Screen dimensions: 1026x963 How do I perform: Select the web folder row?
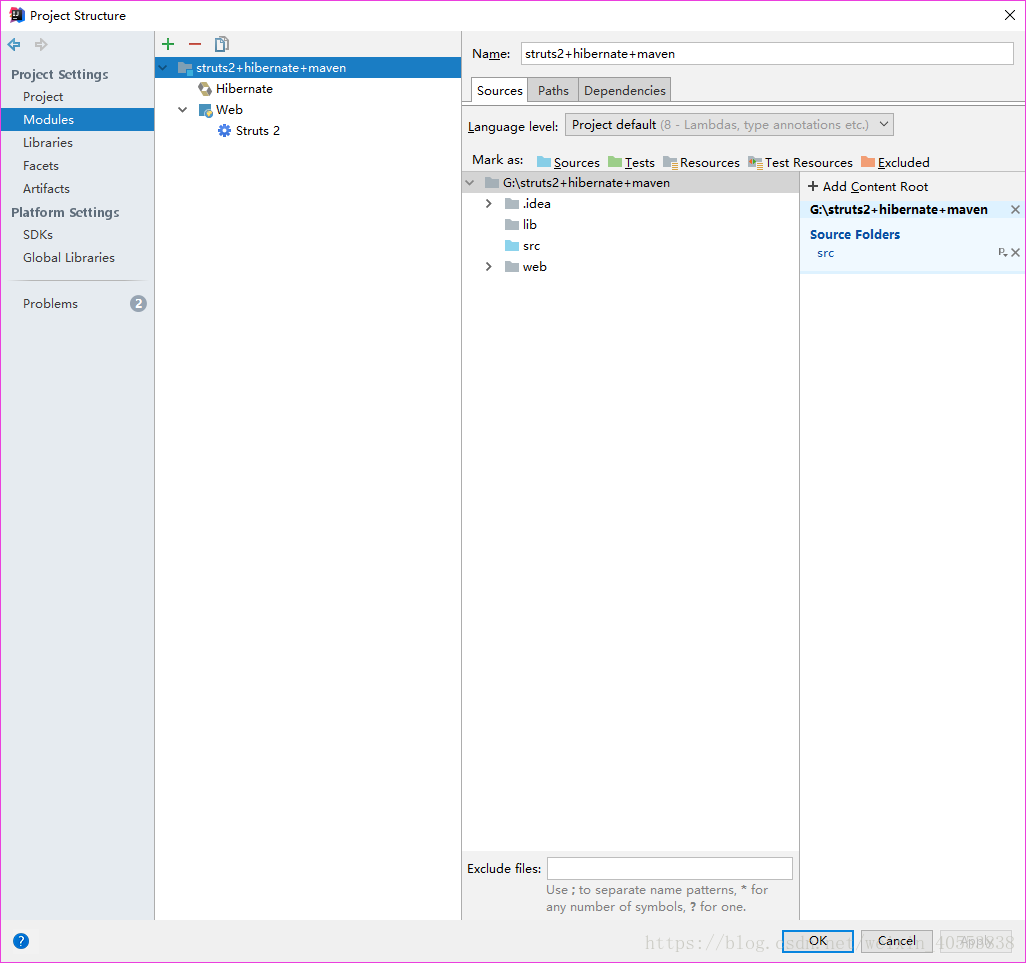click(x=631, y=266)
